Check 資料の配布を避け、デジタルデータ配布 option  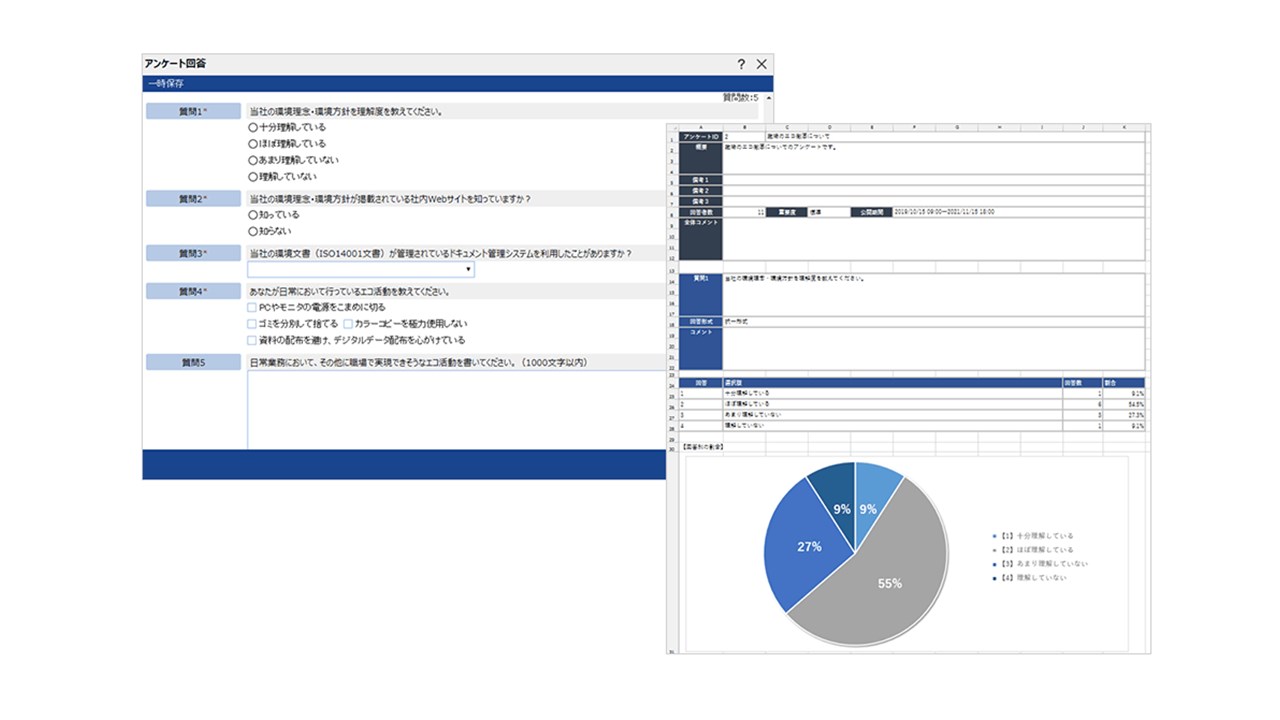(252, 340)
